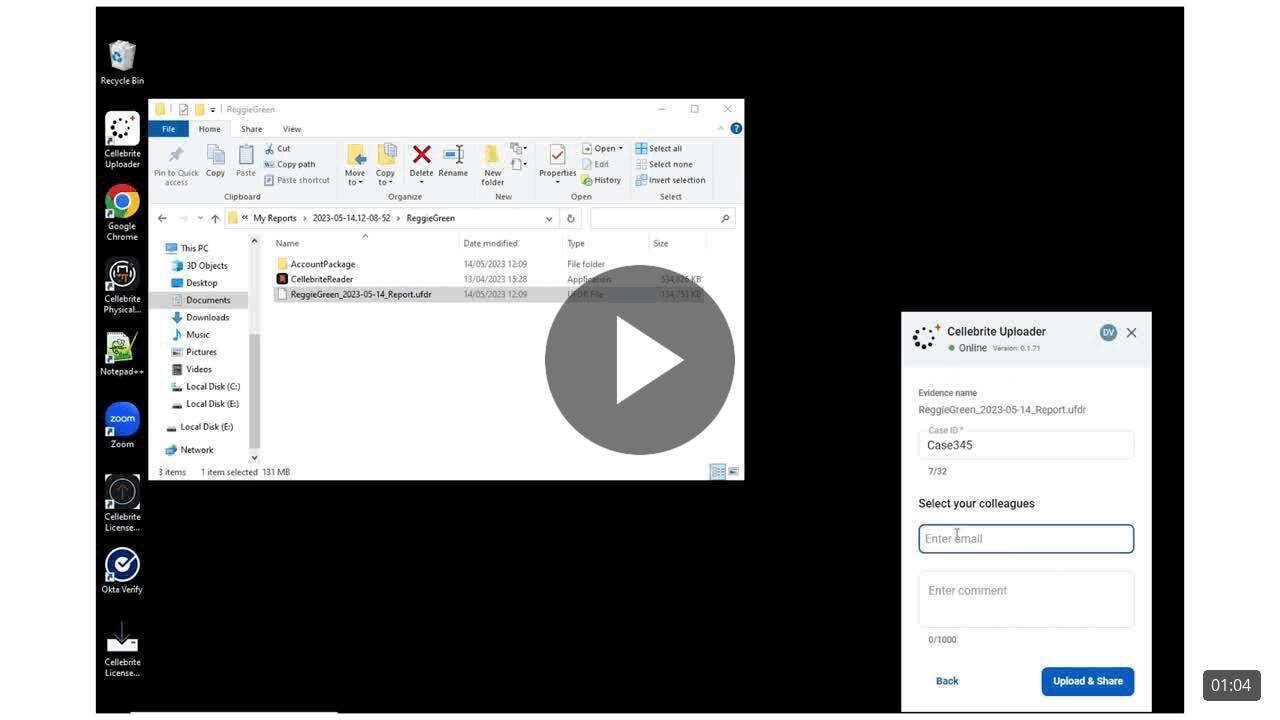Viewport: 1280px width, 720px height.
Task: Click Paste shortcut in the ribbon
Action: point(296,181)
